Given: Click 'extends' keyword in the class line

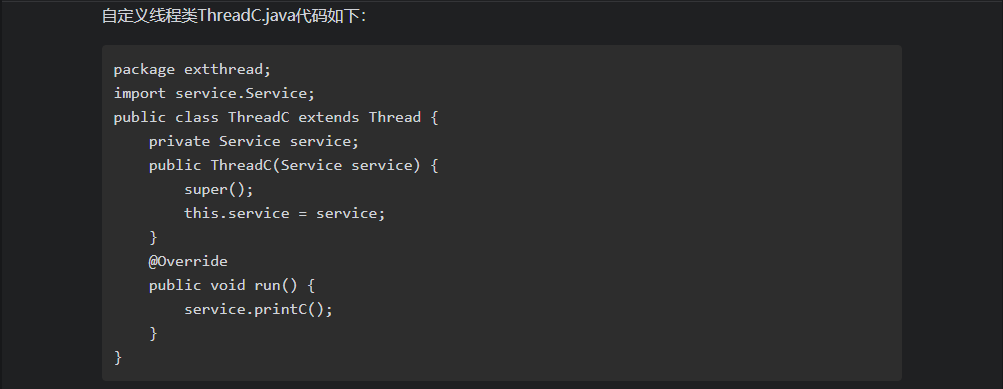Looking at the screenshot, I should 329,117.
